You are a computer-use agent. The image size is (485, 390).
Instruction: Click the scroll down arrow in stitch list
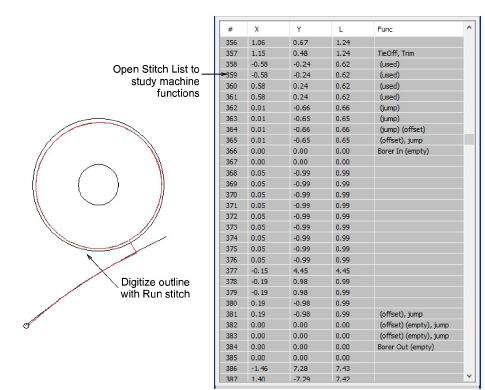[469, 376]
